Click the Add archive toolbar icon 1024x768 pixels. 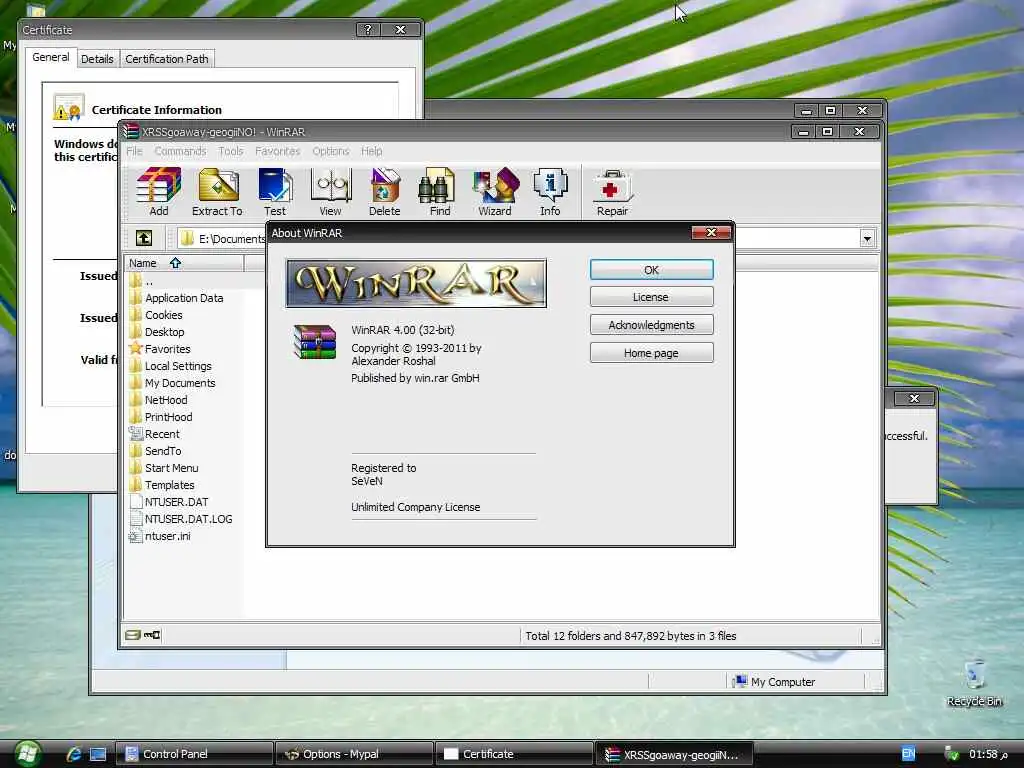(x=158, y=191)
